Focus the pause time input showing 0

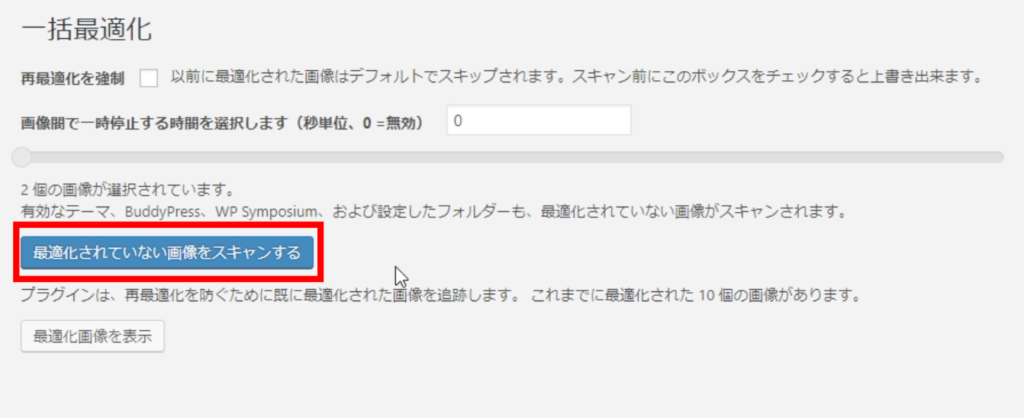[539, 120]
